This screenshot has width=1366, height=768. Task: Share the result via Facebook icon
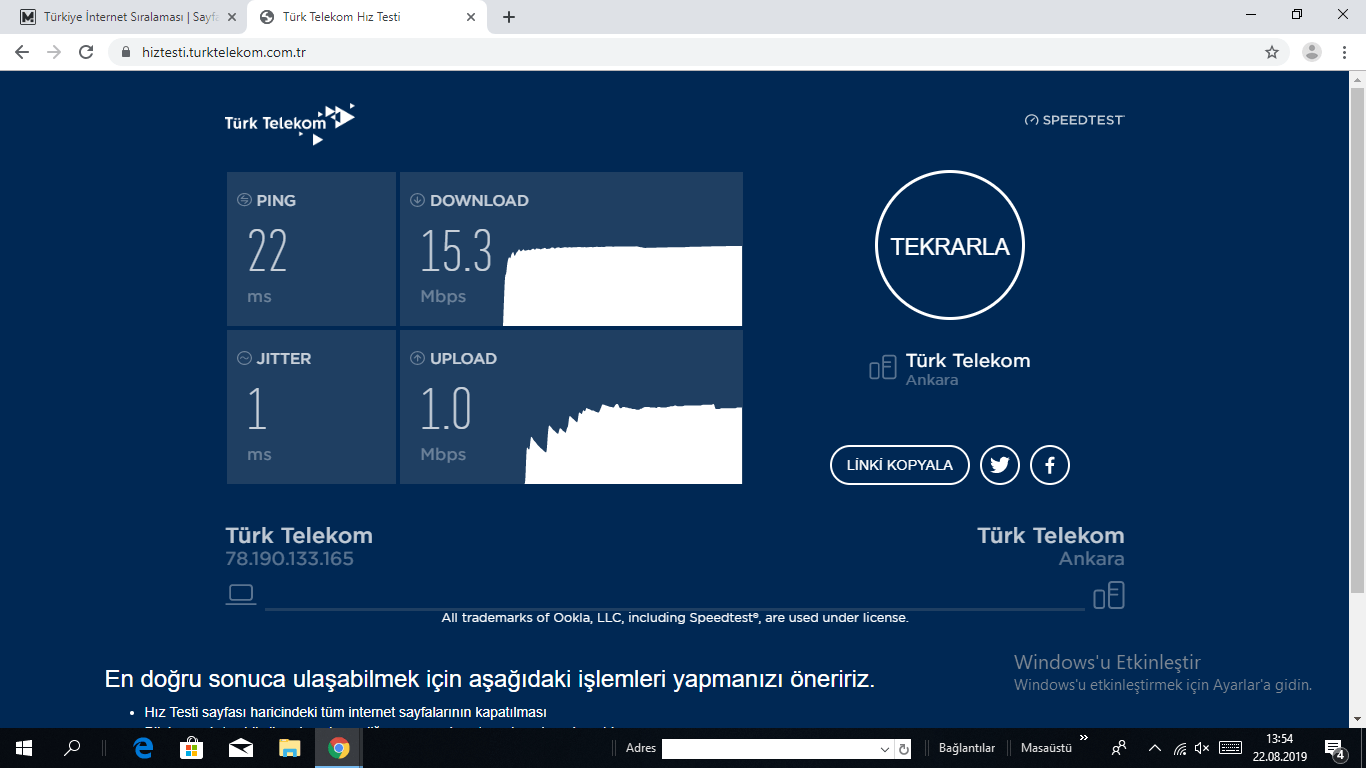[1050, 465]
